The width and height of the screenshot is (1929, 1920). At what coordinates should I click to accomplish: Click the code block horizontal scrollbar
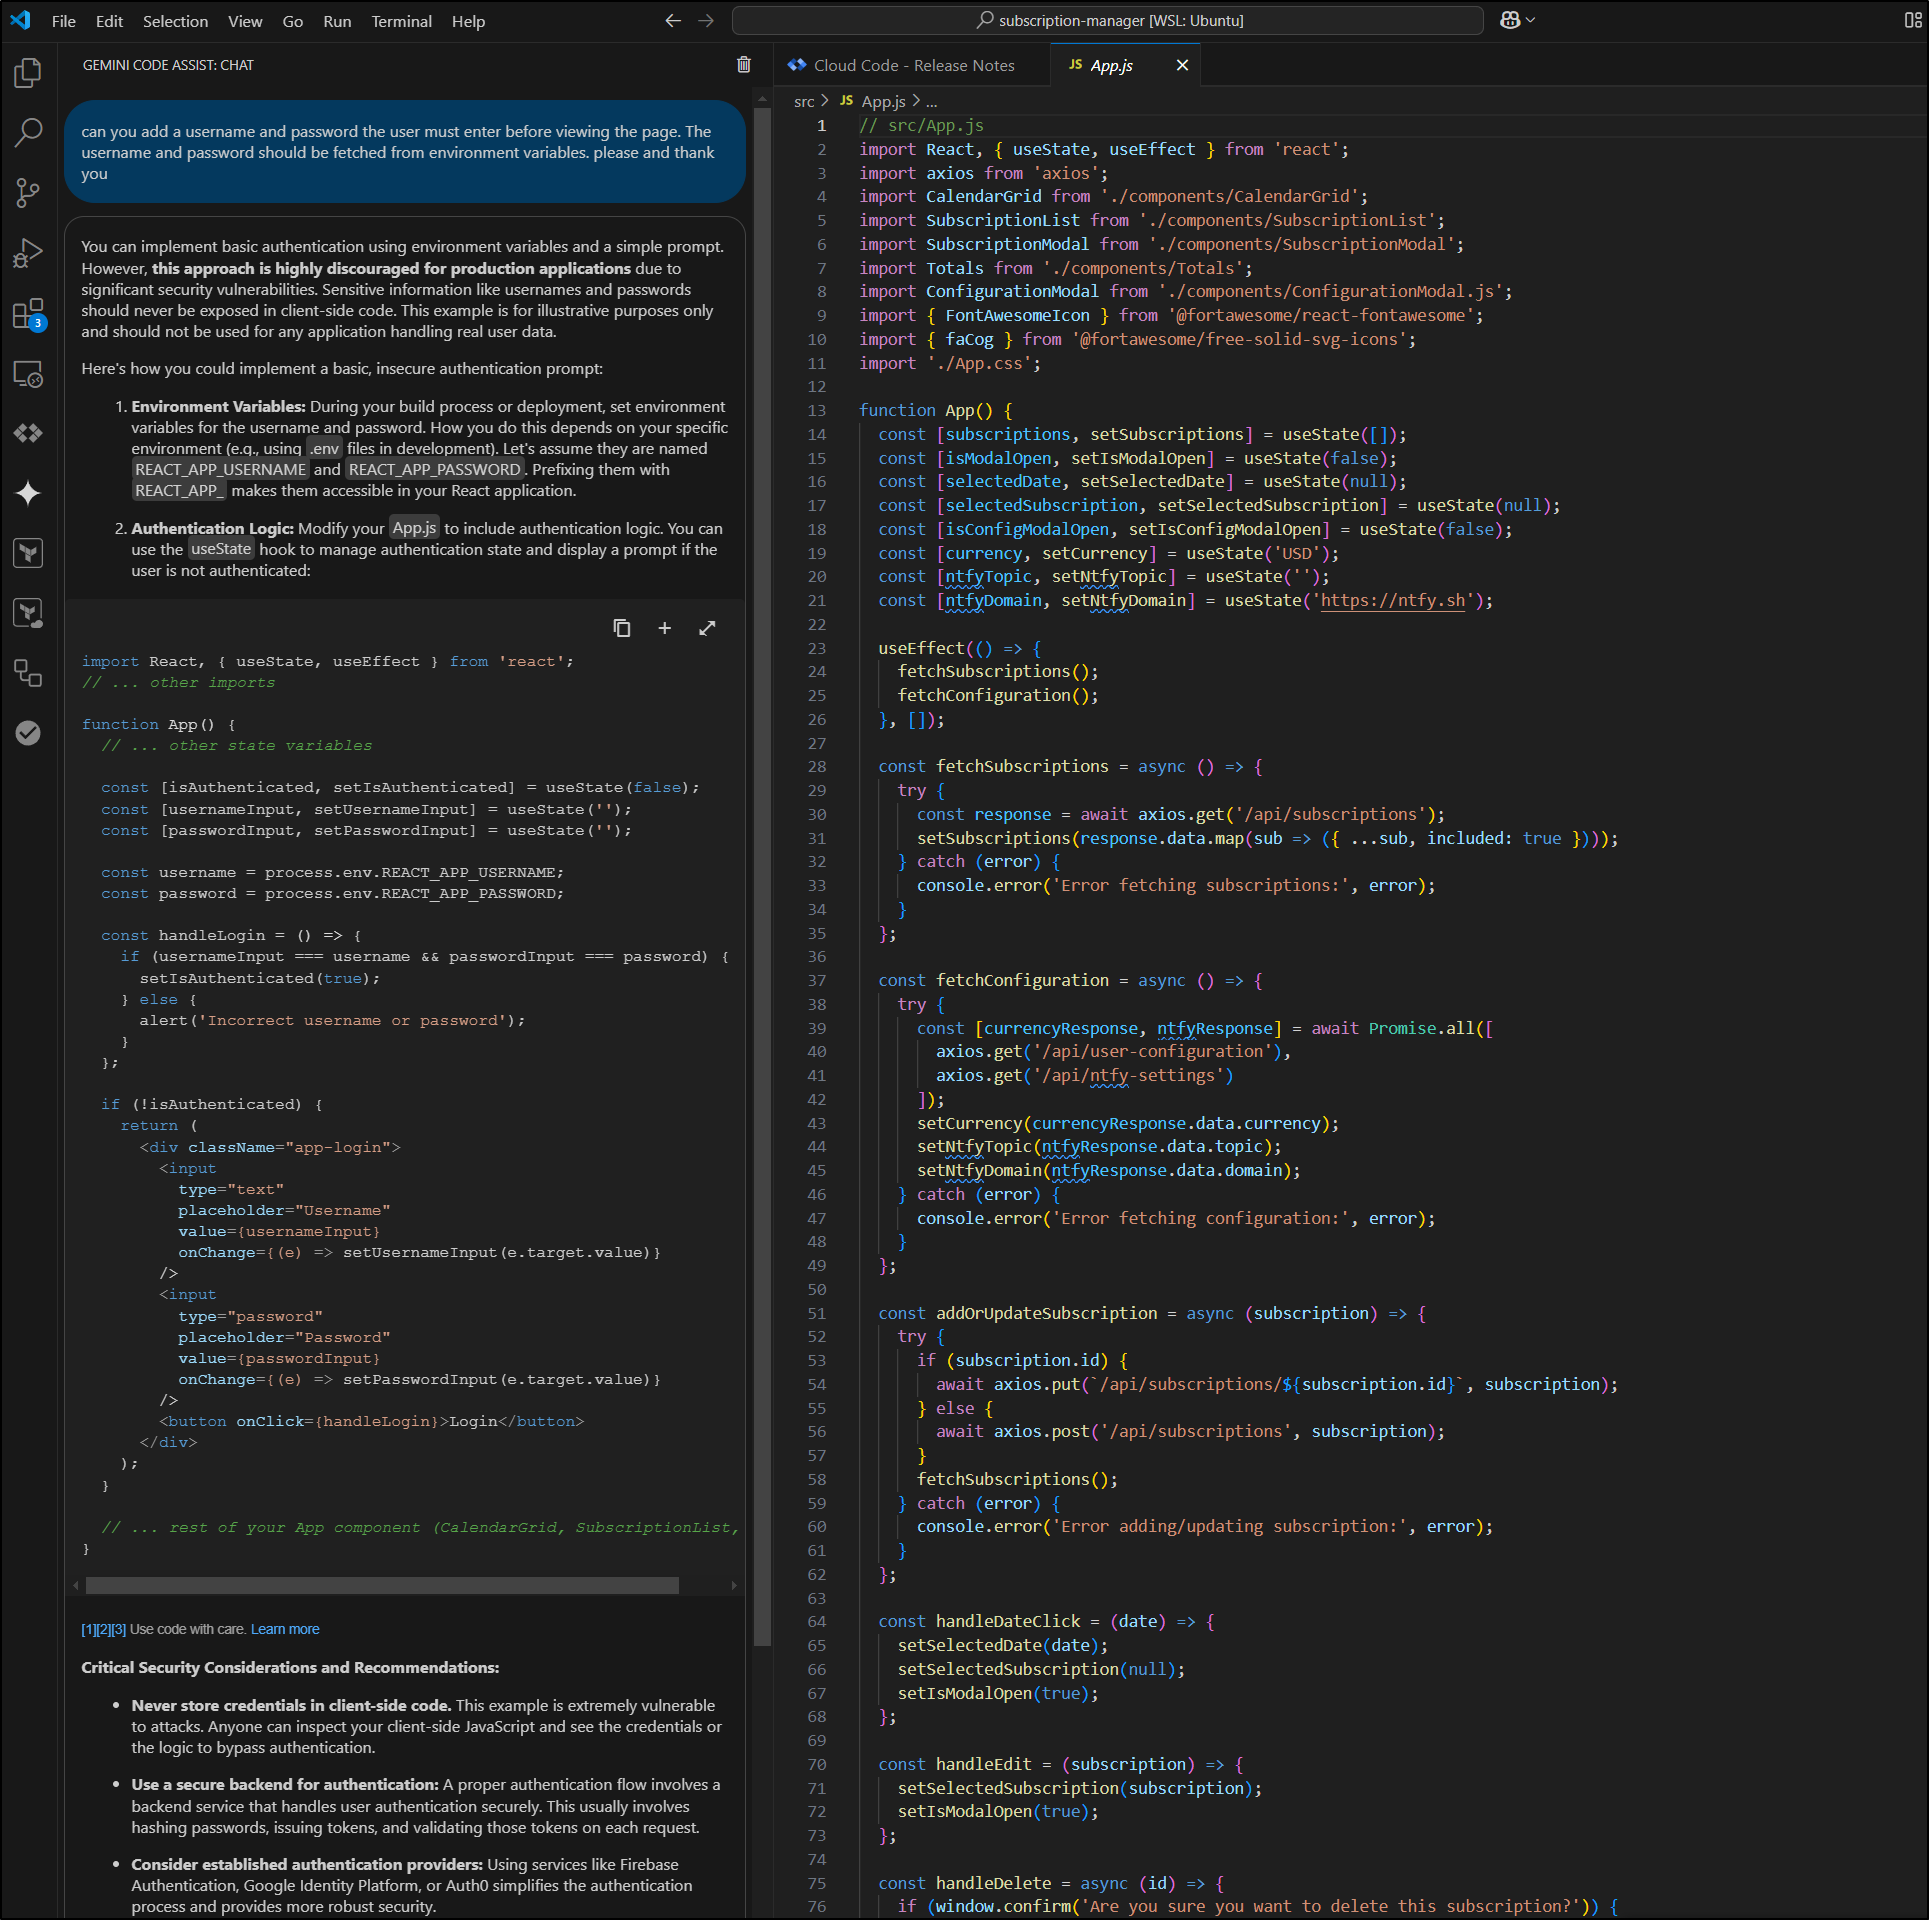click(382, 1585)
